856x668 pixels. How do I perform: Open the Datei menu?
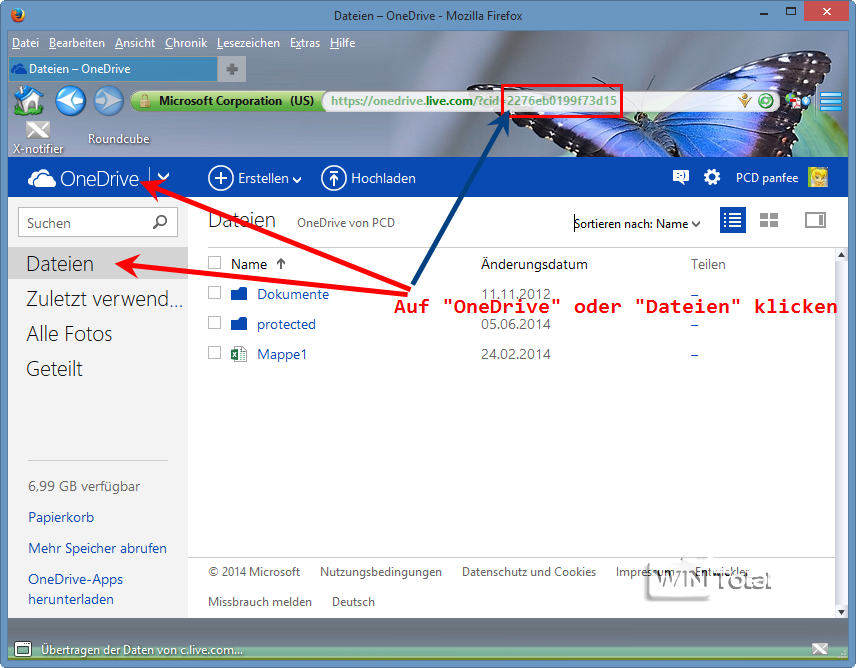point(25,43)
